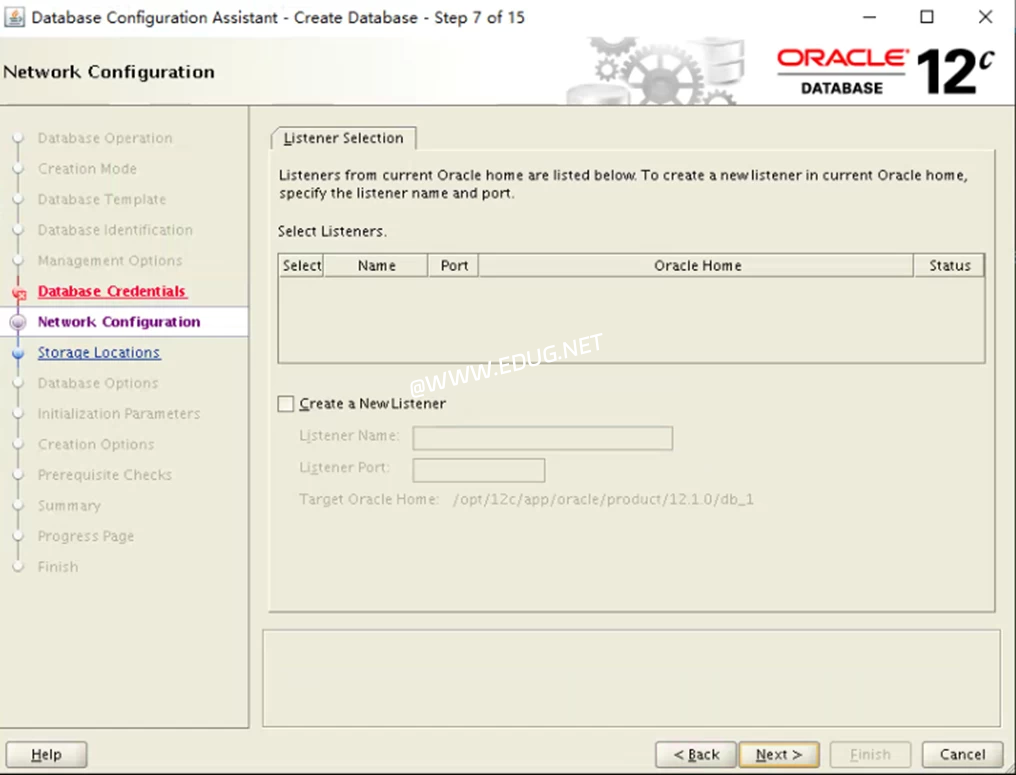Click the disabled Finish button
The height and width of the screenshot is (775, 1016).
point(870,754)
